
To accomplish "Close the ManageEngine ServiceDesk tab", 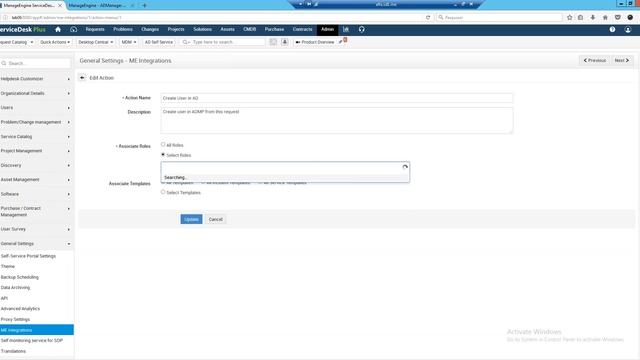I will coord(60,5).
